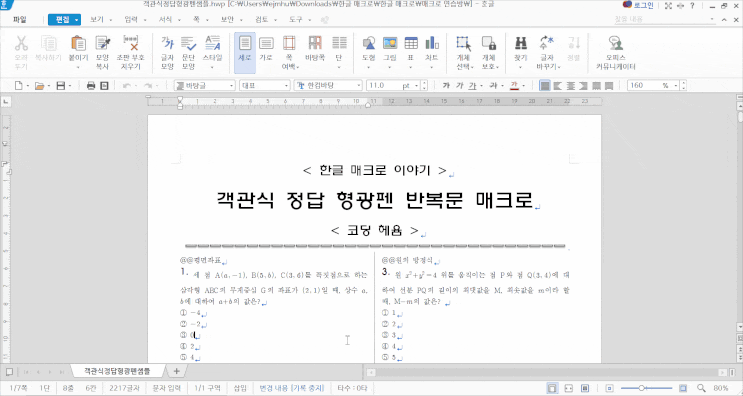Click the print icon
Viewport: 743px width, 396px height.
(x=91, y=86)
